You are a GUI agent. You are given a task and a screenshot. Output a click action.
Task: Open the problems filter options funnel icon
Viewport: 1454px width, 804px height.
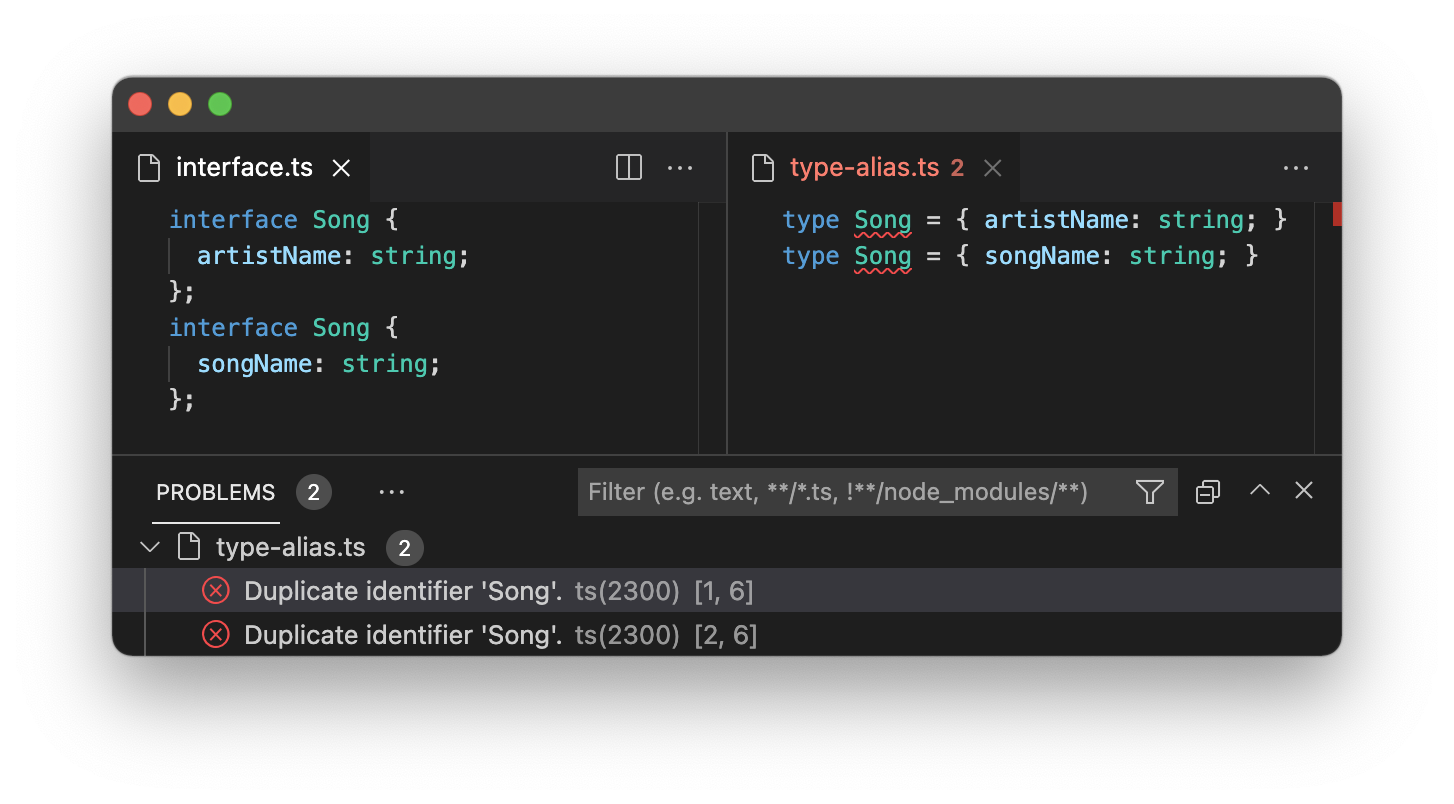[x=1150, y=491]
